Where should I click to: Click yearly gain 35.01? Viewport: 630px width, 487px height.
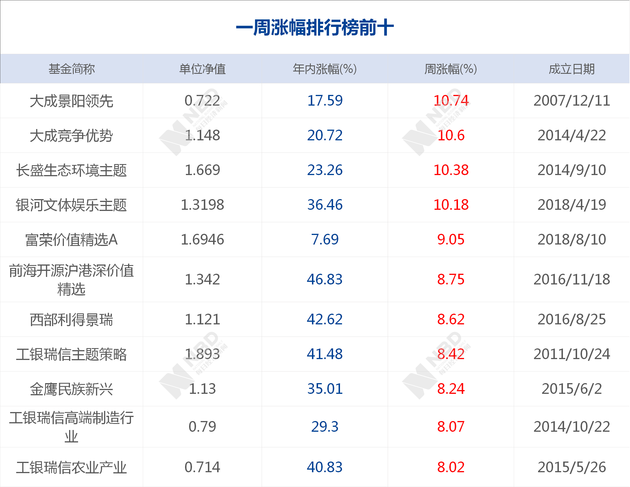click(x=325, y=389)
